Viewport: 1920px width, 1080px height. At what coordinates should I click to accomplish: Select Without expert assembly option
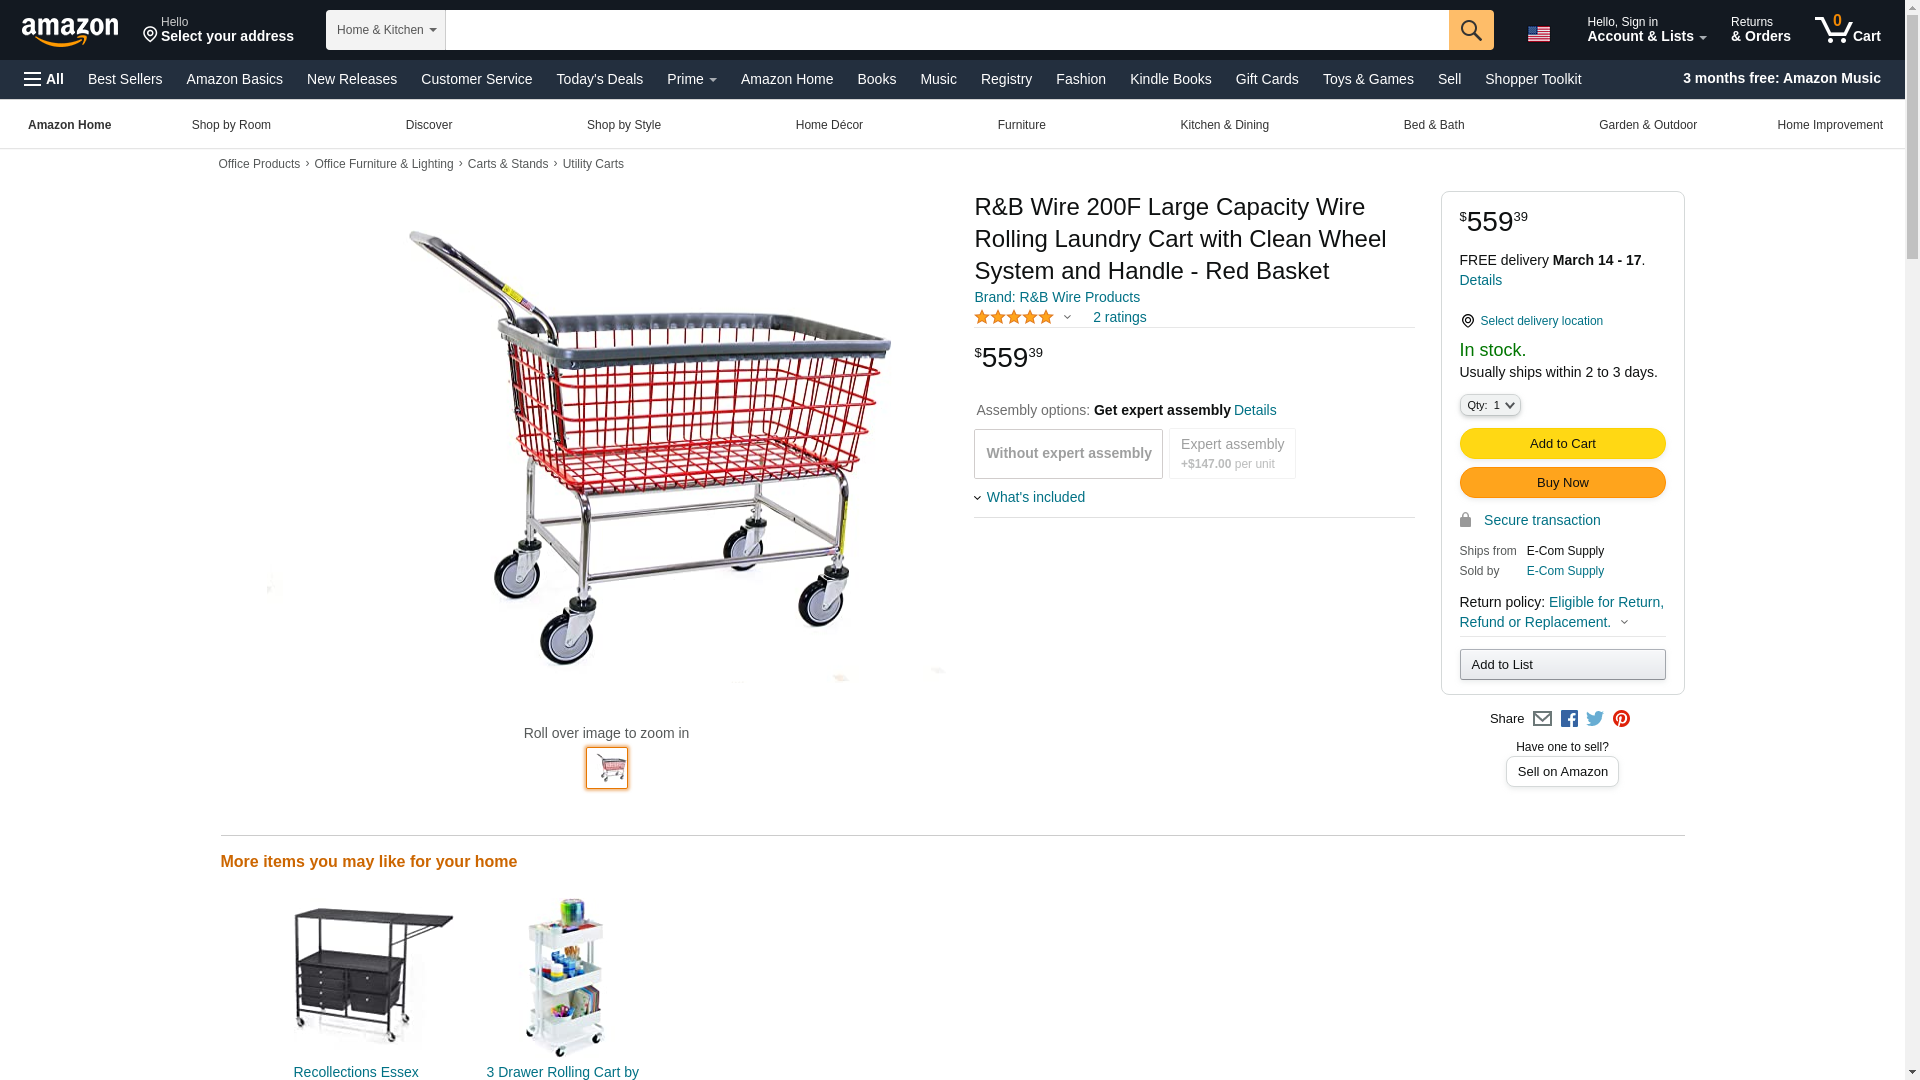coord(1068,454)
